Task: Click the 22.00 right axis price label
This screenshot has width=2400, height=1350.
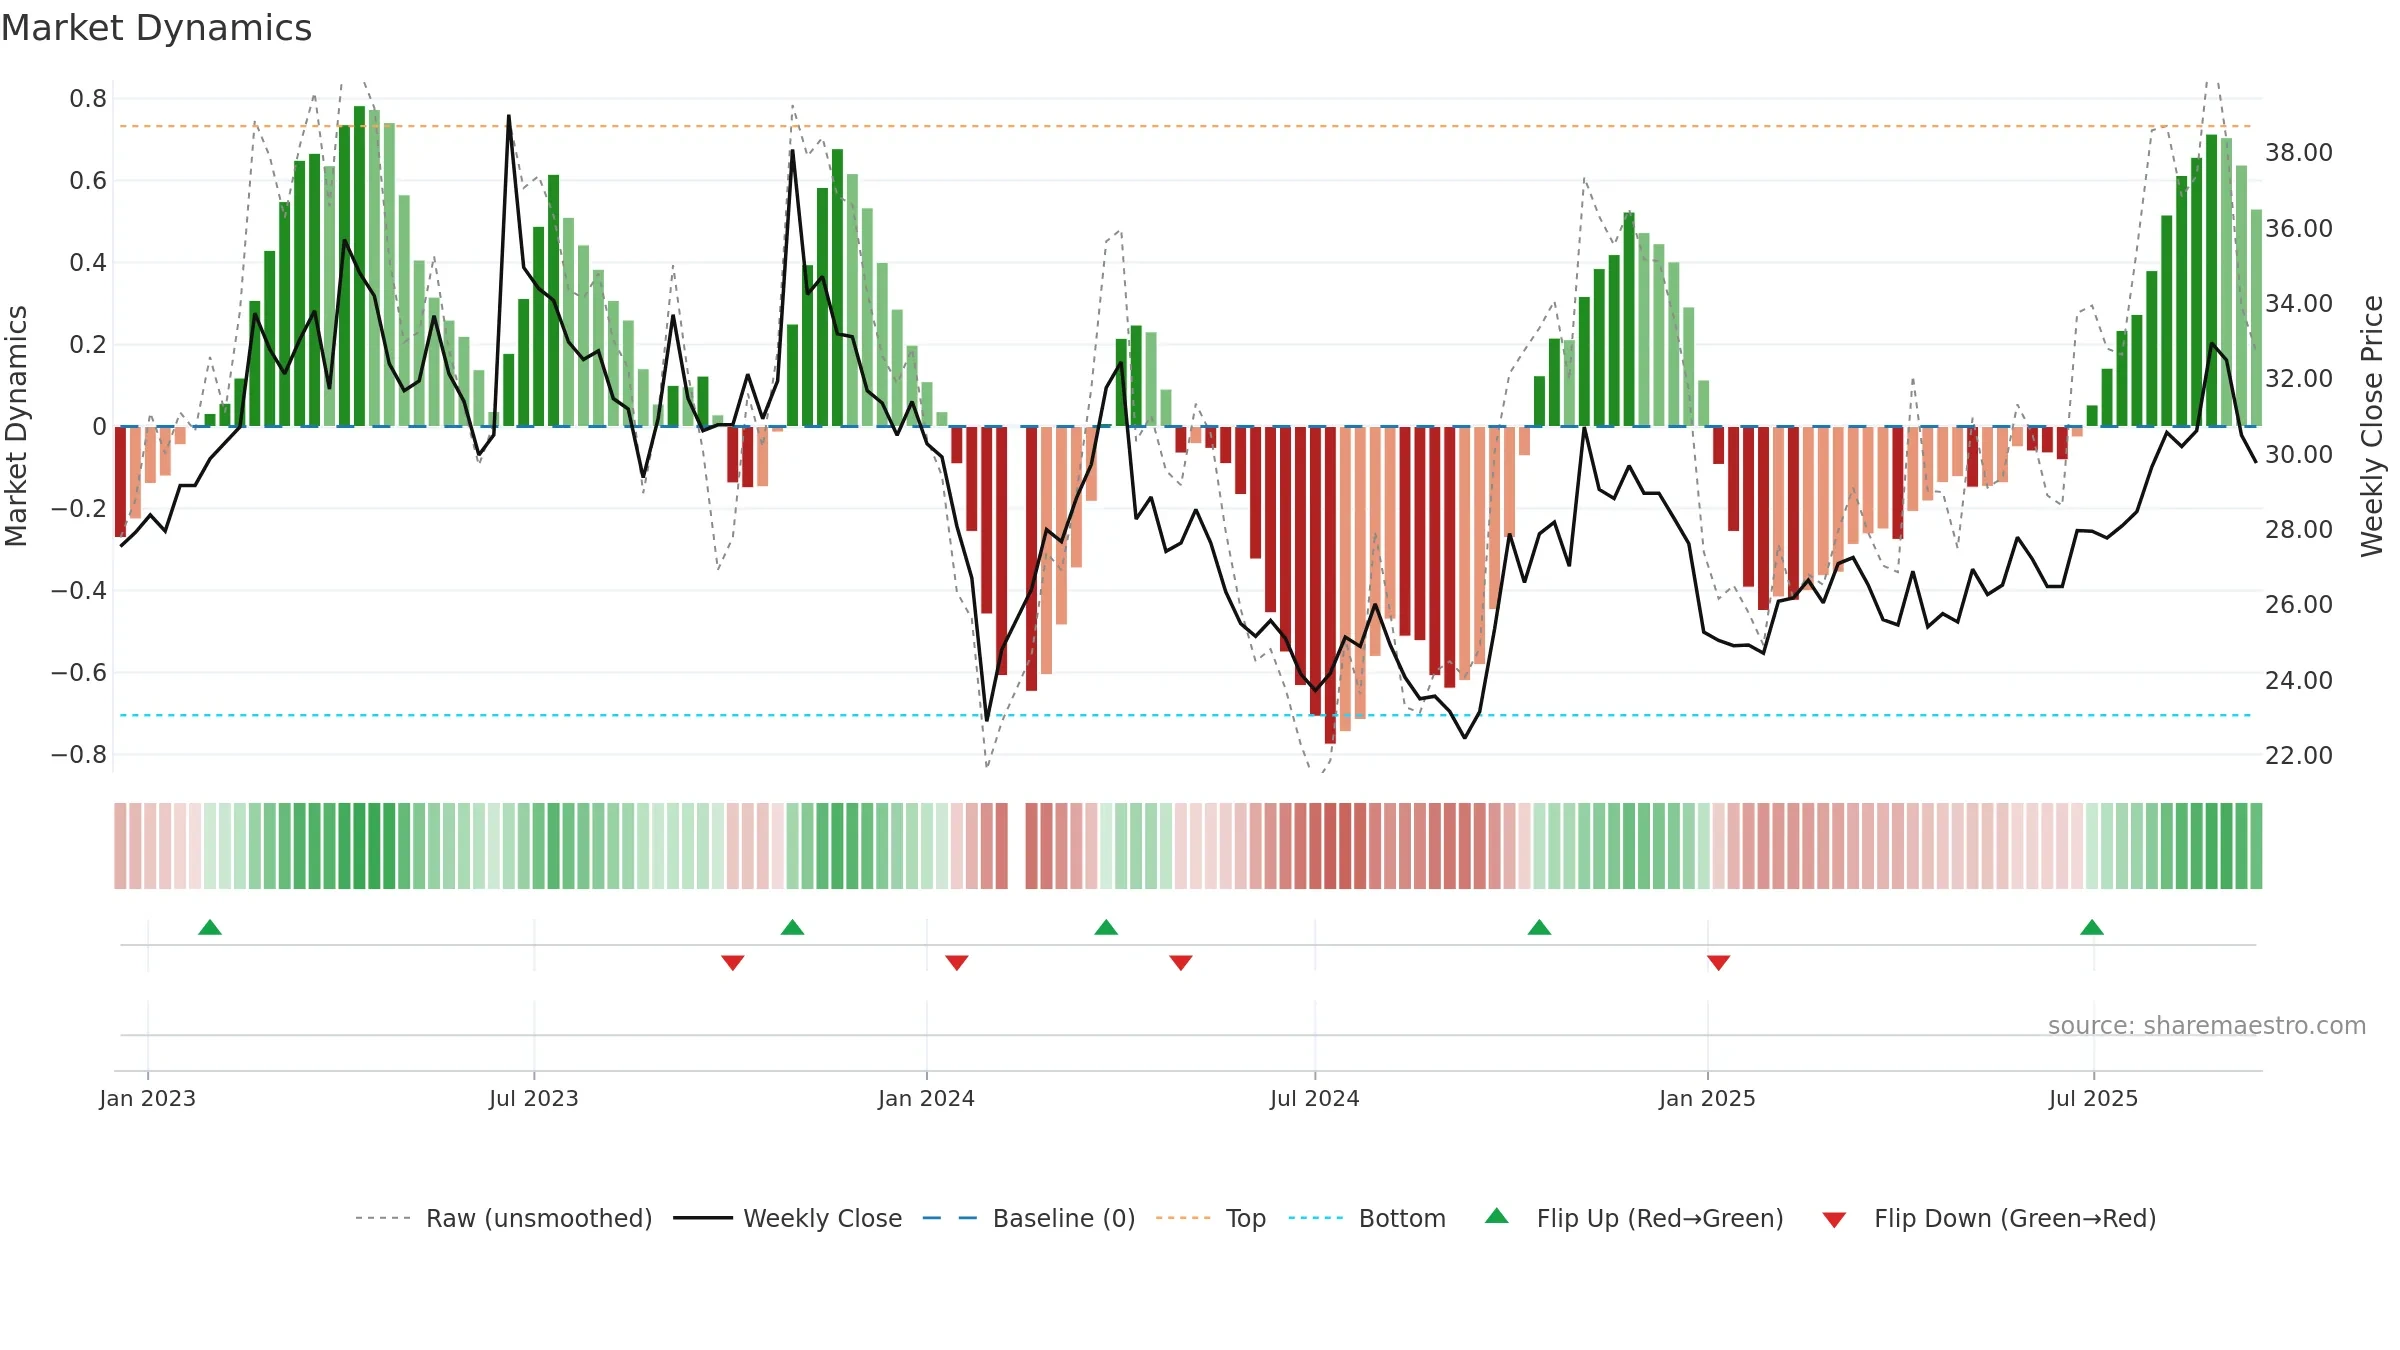Action: [2299, 756]
